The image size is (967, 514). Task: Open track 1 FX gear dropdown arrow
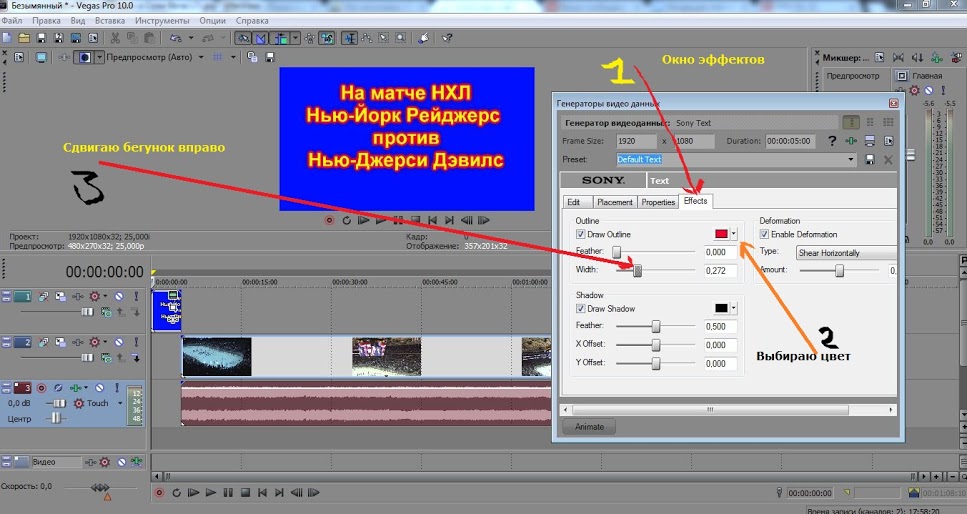pos(105,297)
